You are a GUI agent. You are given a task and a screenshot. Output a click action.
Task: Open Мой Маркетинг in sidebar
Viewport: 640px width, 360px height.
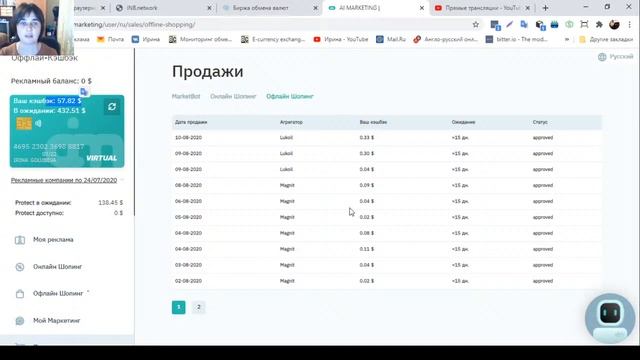click(57, 320)
